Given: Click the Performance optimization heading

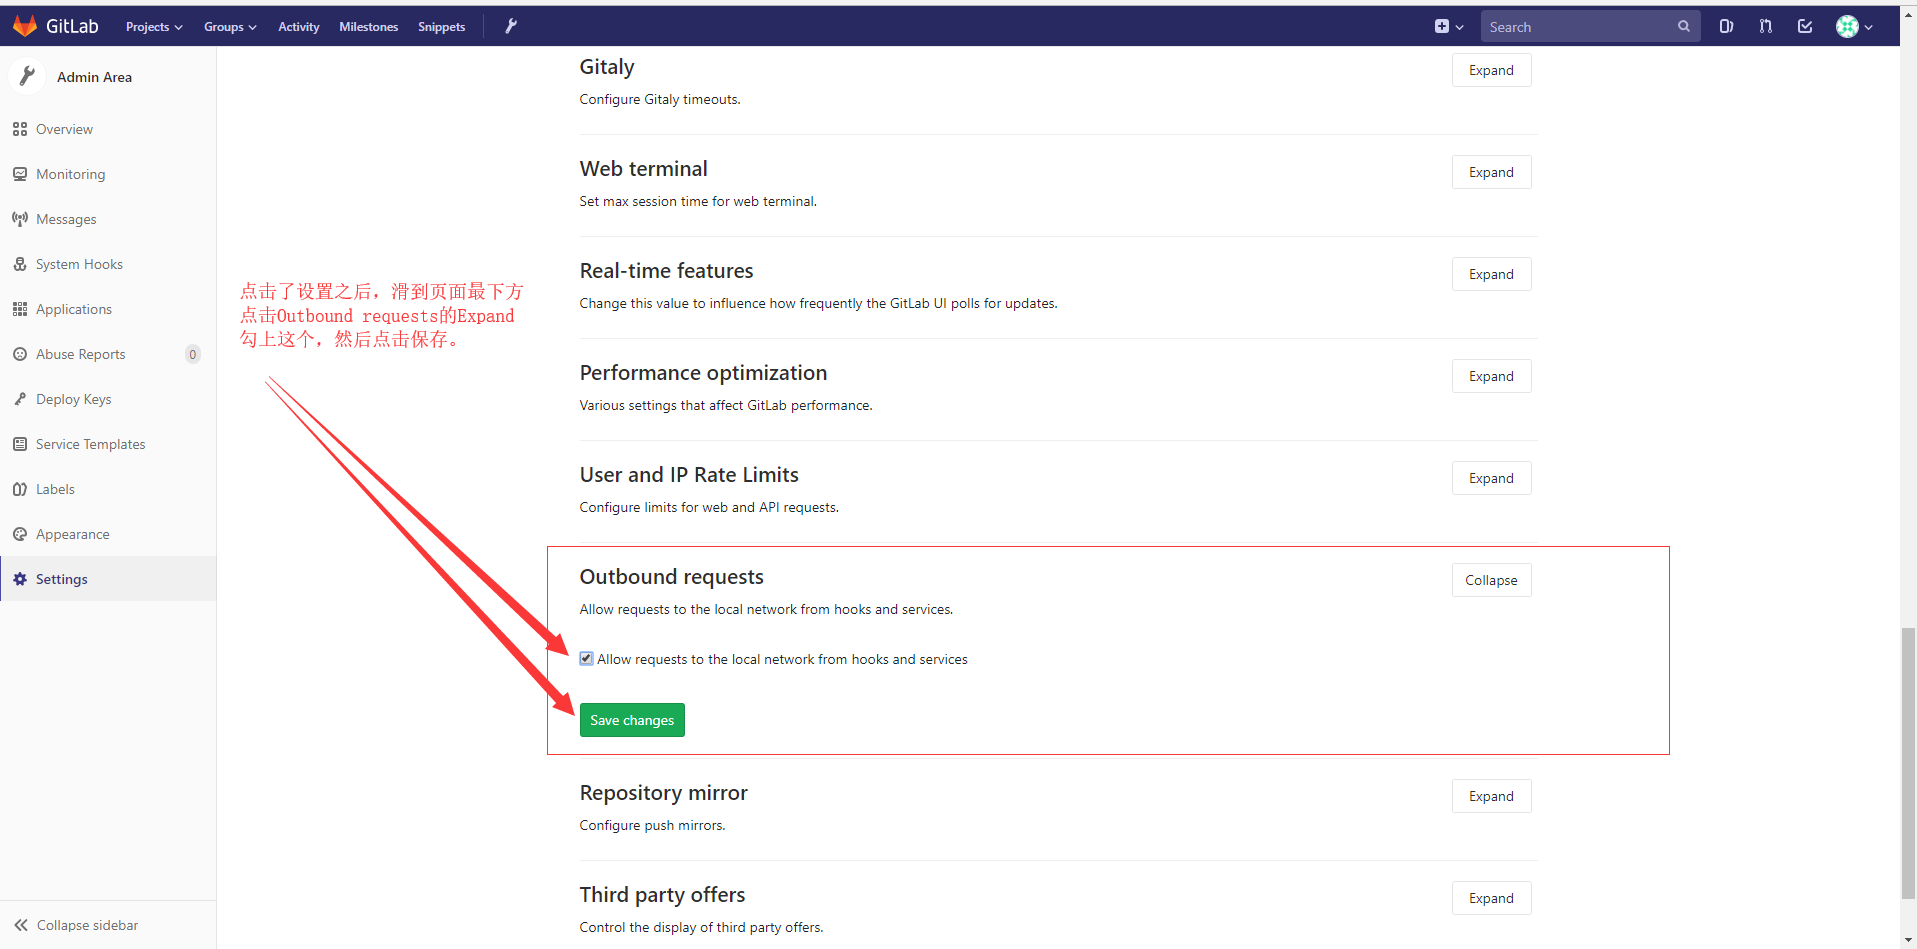Looking at the screenshot, I should point(703,373).
